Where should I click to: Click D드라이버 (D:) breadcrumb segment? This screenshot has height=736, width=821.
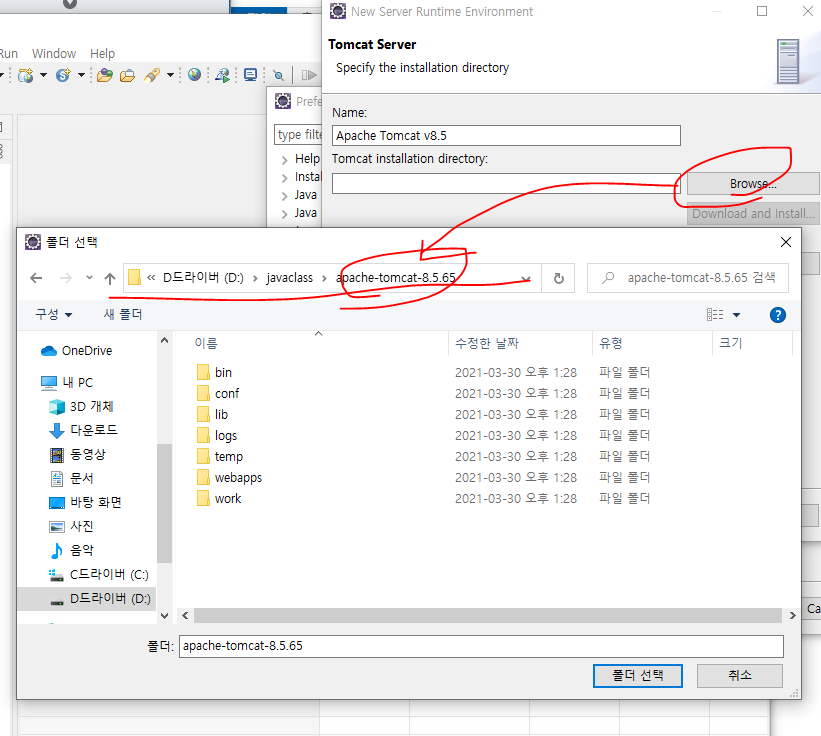(203, 278)
